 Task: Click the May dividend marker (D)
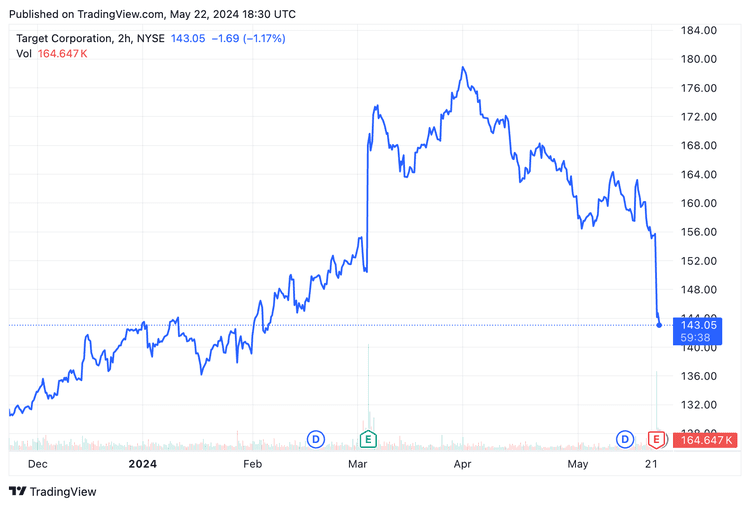click(x=625, y=439)
